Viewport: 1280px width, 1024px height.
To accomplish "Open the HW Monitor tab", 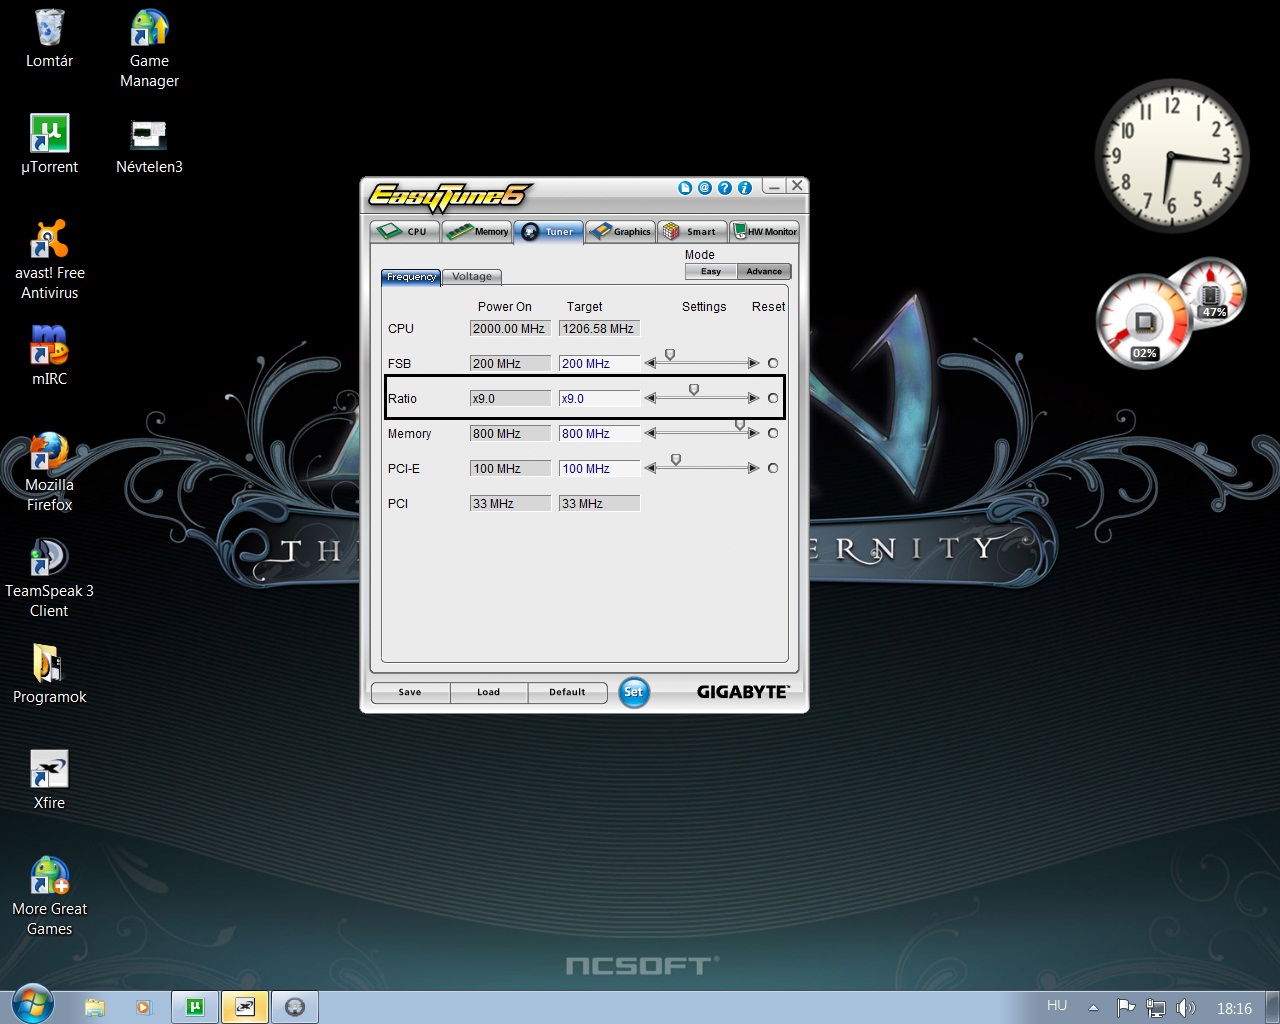I will click(x=765, y=231).
